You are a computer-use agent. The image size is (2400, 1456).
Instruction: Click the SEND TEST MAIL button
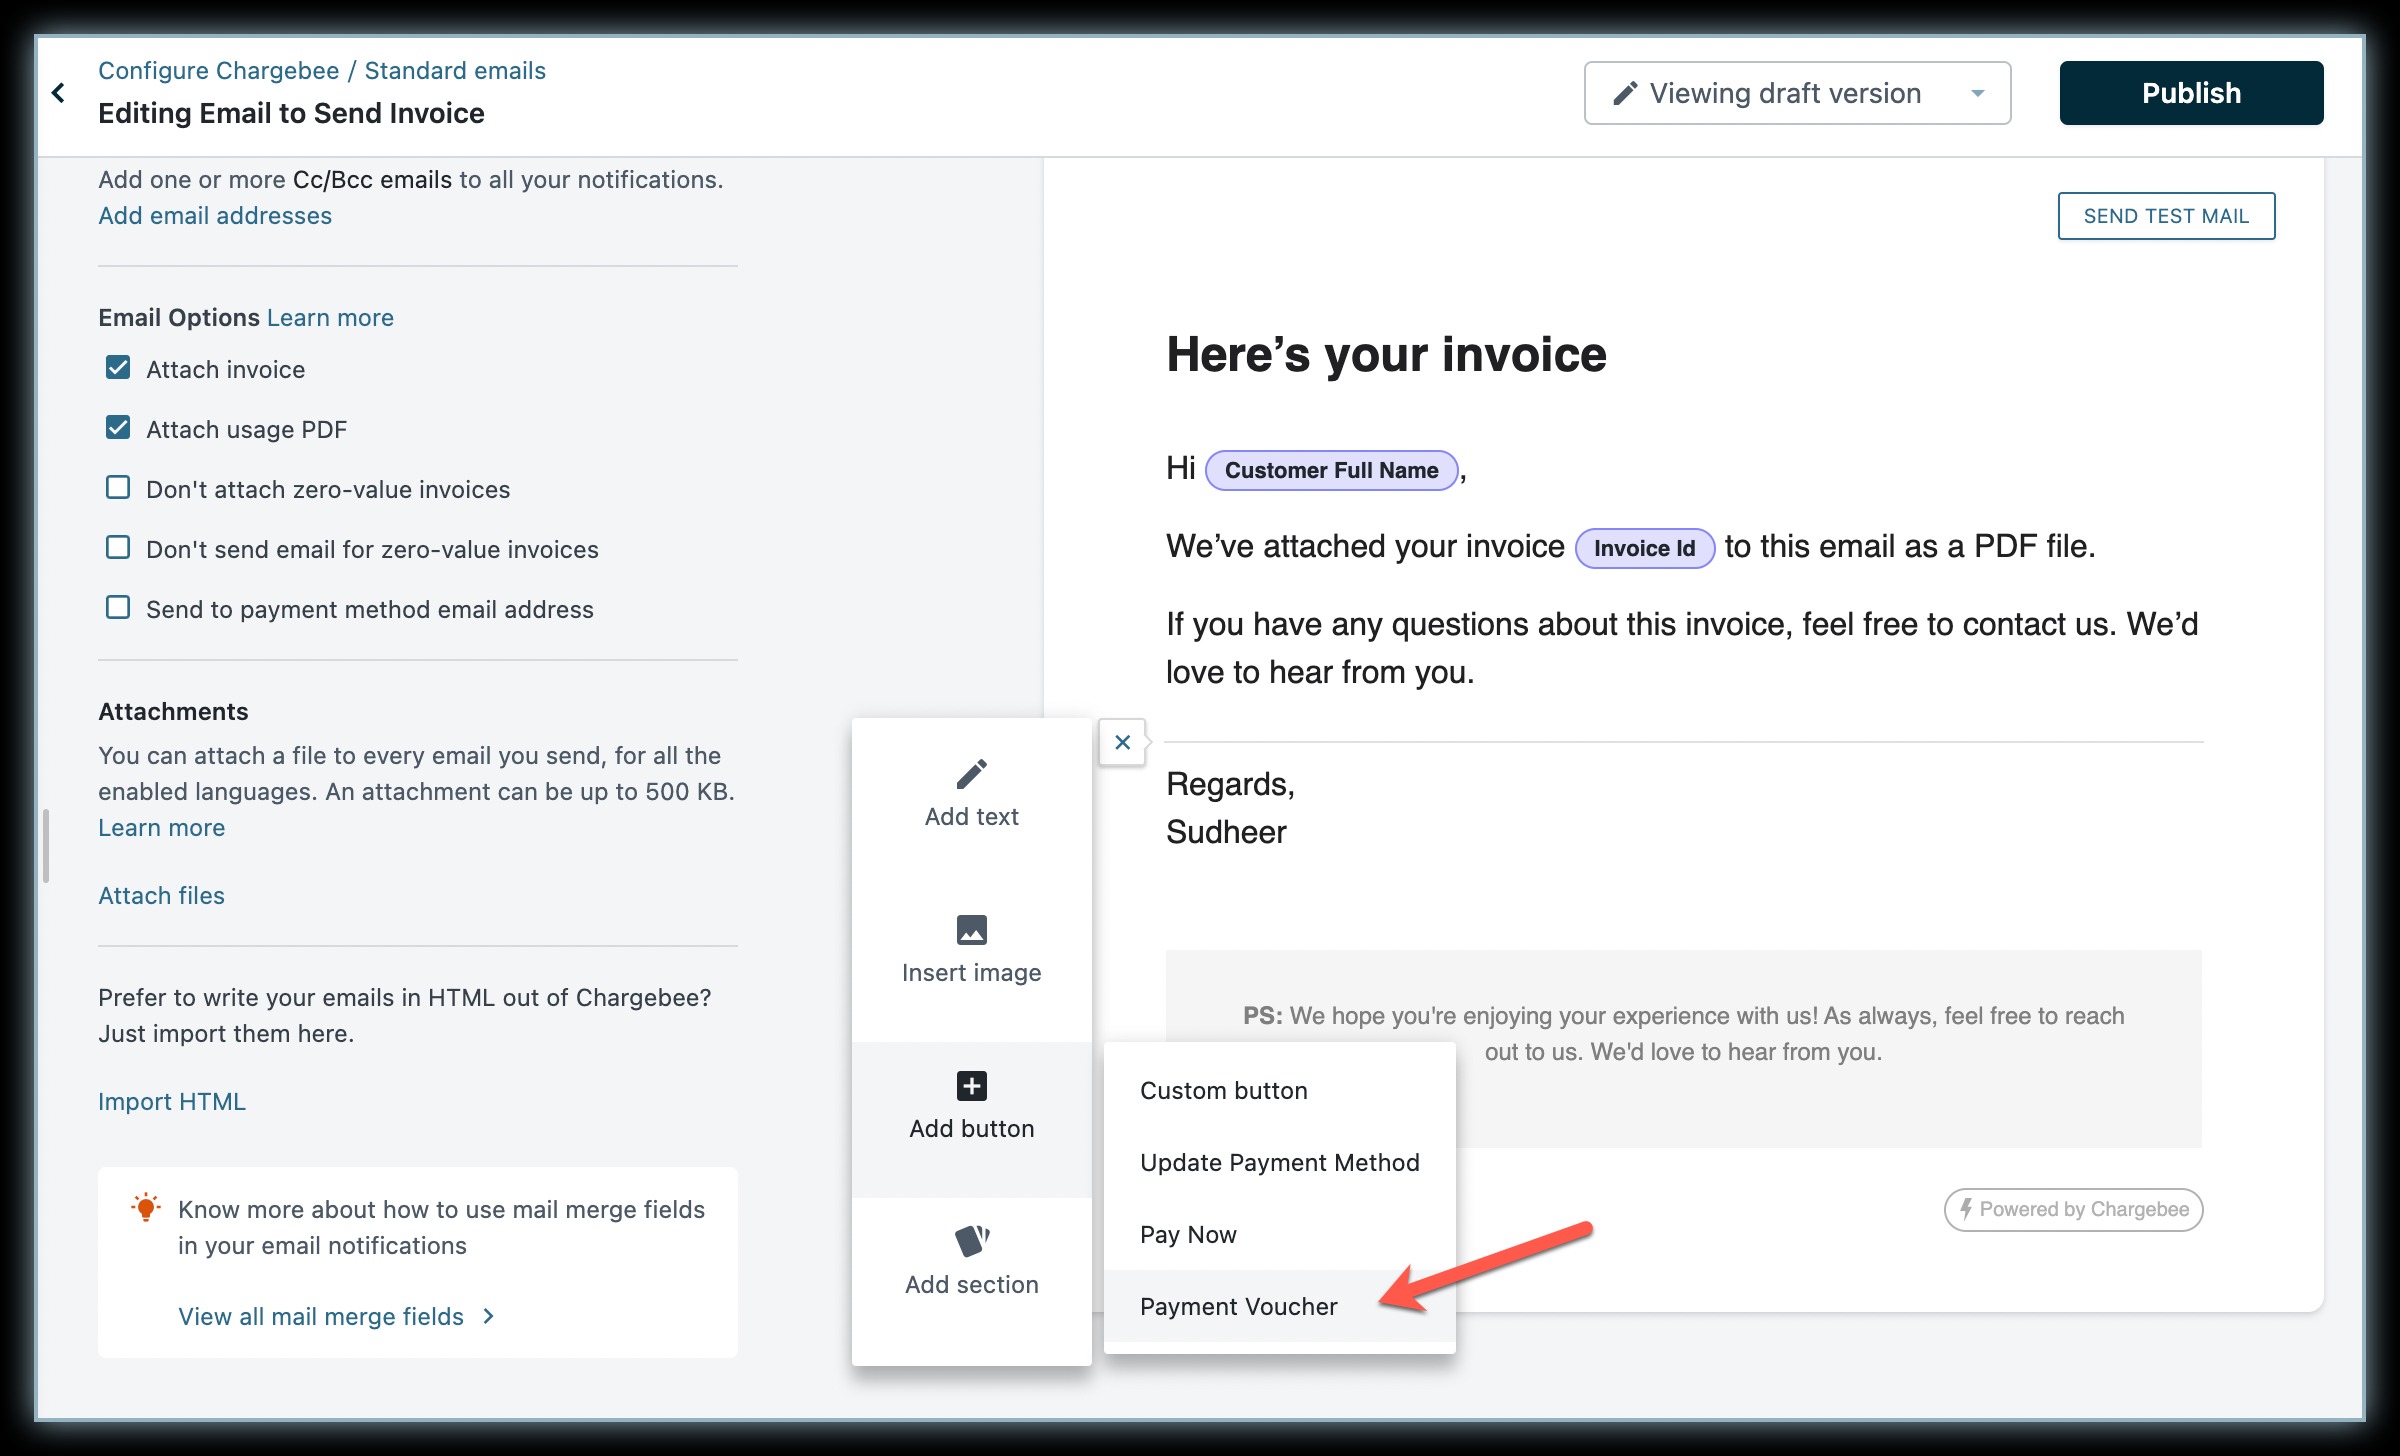2166,216
